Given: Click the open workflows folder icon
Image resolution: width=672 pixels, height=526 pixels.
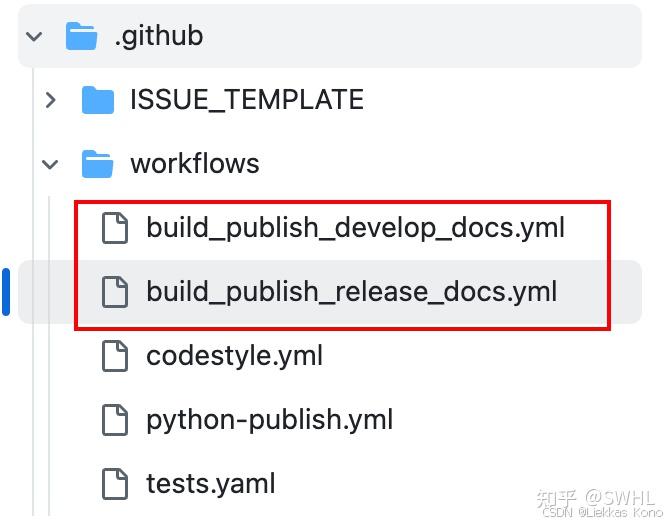Looking at the screenshot, I should point(97,164).
